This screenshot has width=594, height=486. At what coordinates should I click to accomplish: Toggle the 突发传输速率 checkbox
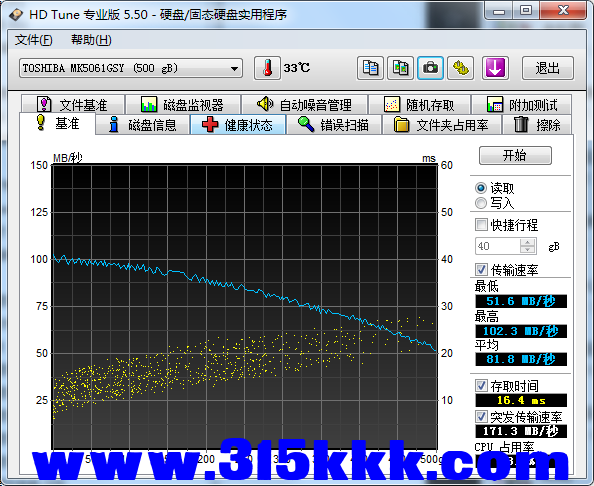(x=481, y=417)
